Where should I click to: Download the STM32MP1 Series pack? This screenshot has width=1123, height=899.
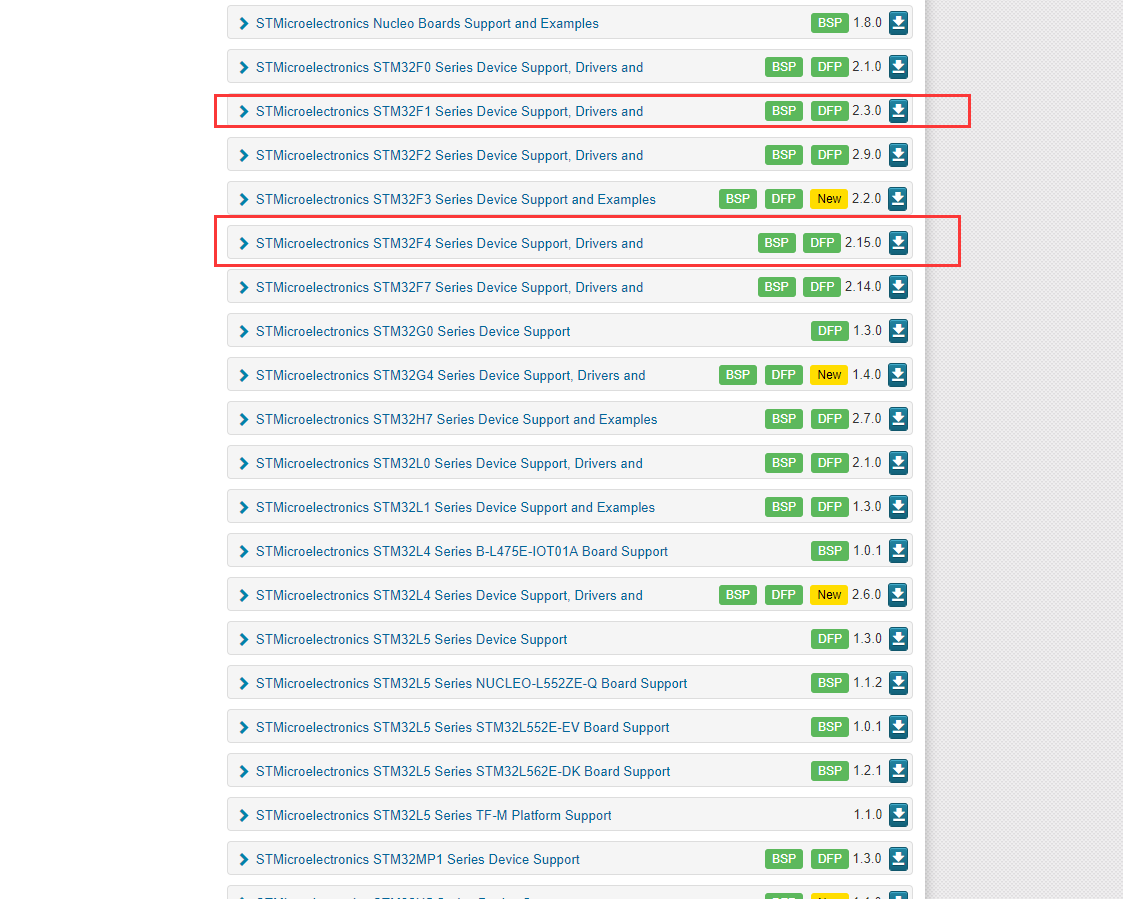pyautogui.click(x=898, y=859)
